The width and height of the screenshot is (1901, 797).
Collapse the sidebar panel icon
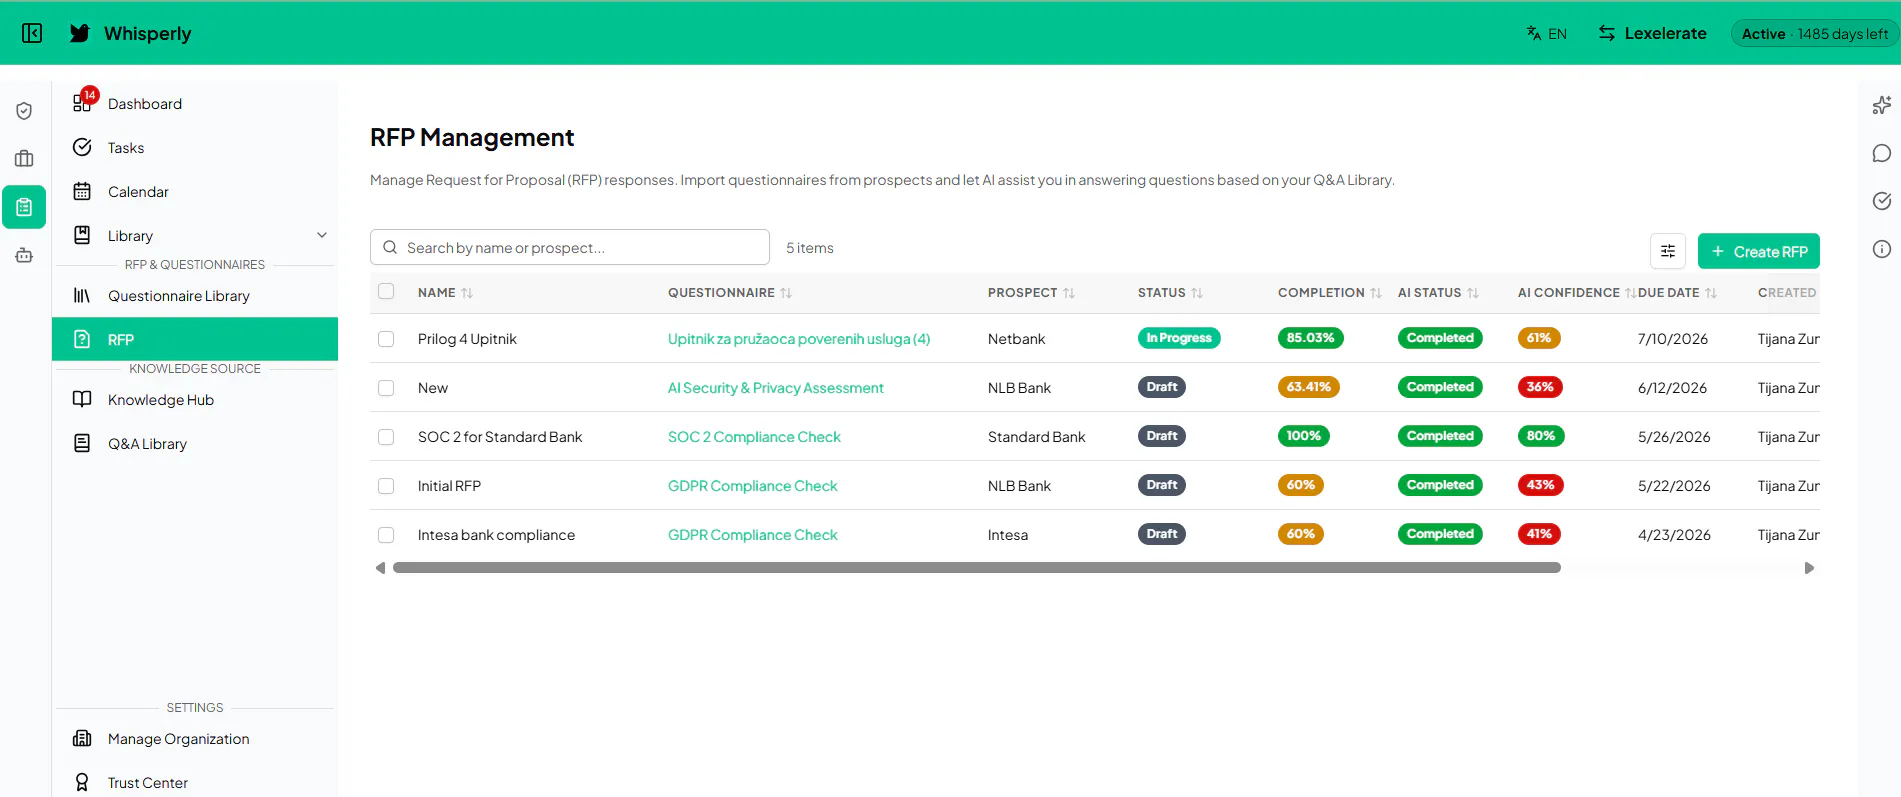tap(32, 33)
